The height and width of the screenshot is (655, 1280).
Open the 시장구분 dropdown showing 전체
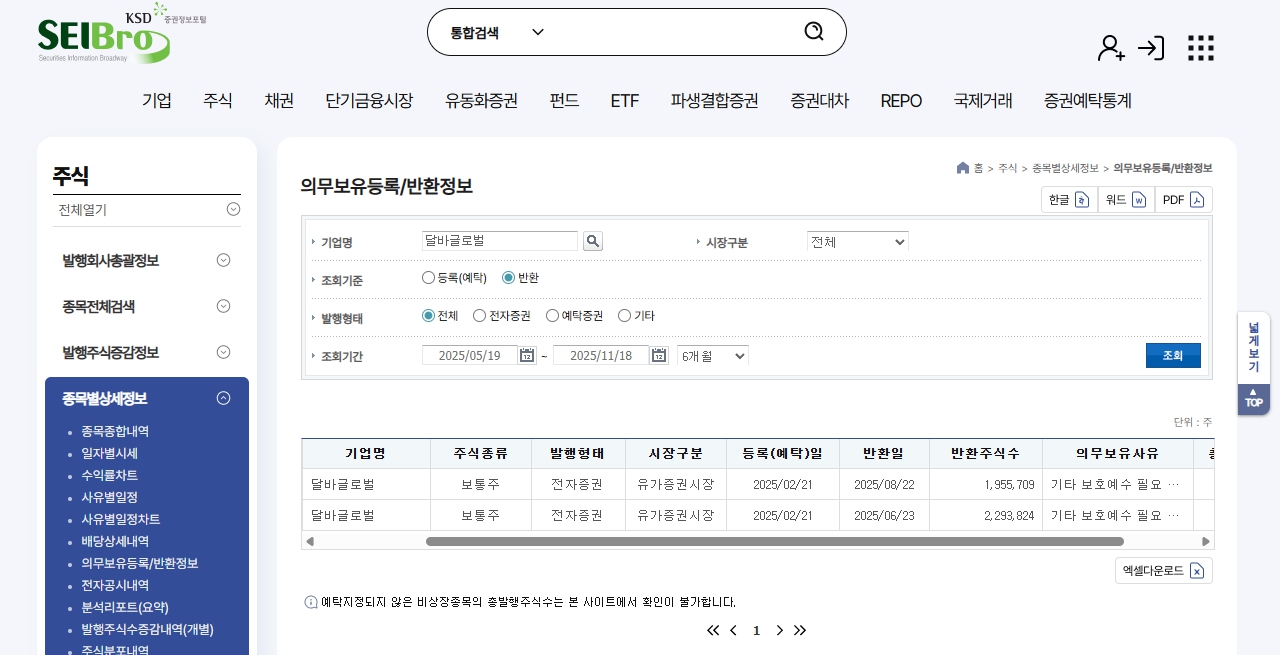click(857, 241)
